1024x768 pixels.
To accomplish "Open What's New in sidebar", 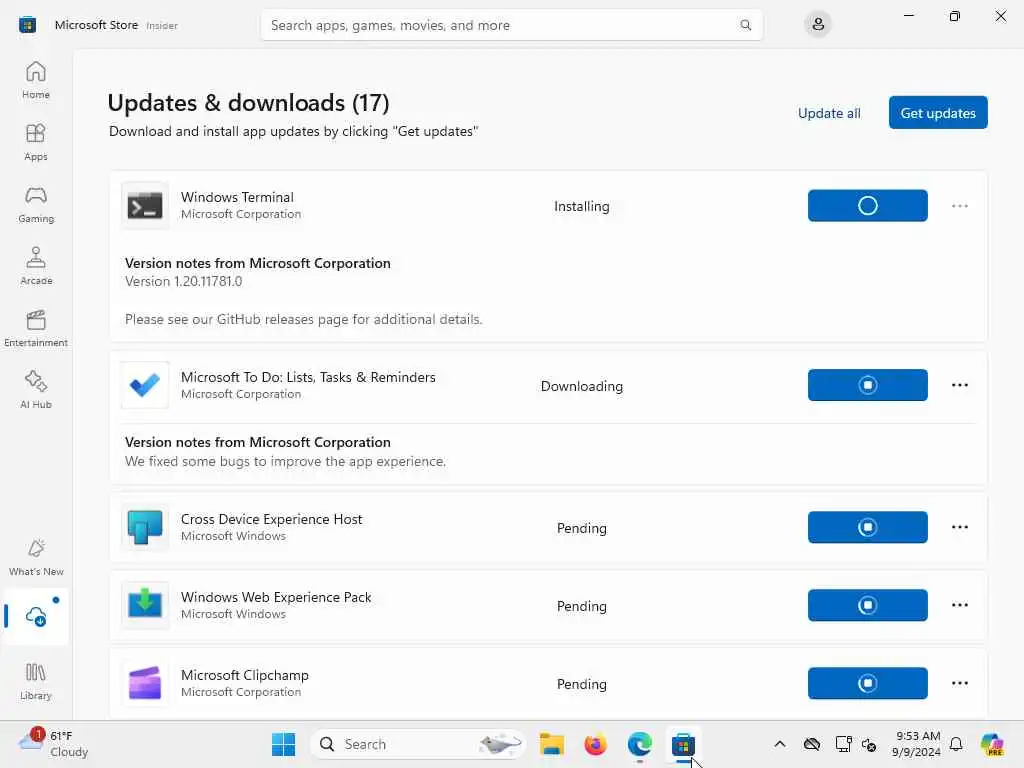I will [x=36, y=557].
